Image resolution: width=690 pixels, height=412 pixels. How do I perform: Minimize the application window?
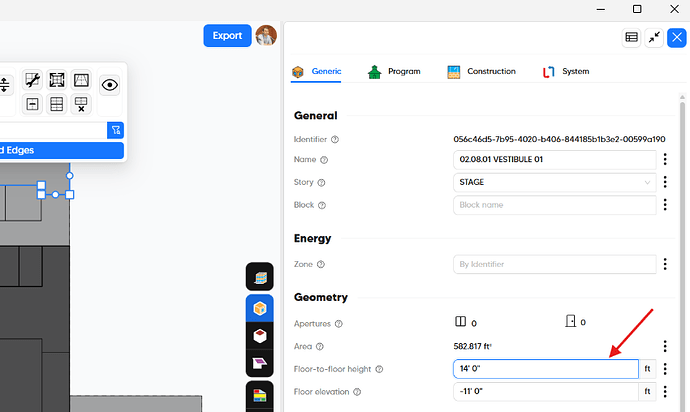point(601,9)
